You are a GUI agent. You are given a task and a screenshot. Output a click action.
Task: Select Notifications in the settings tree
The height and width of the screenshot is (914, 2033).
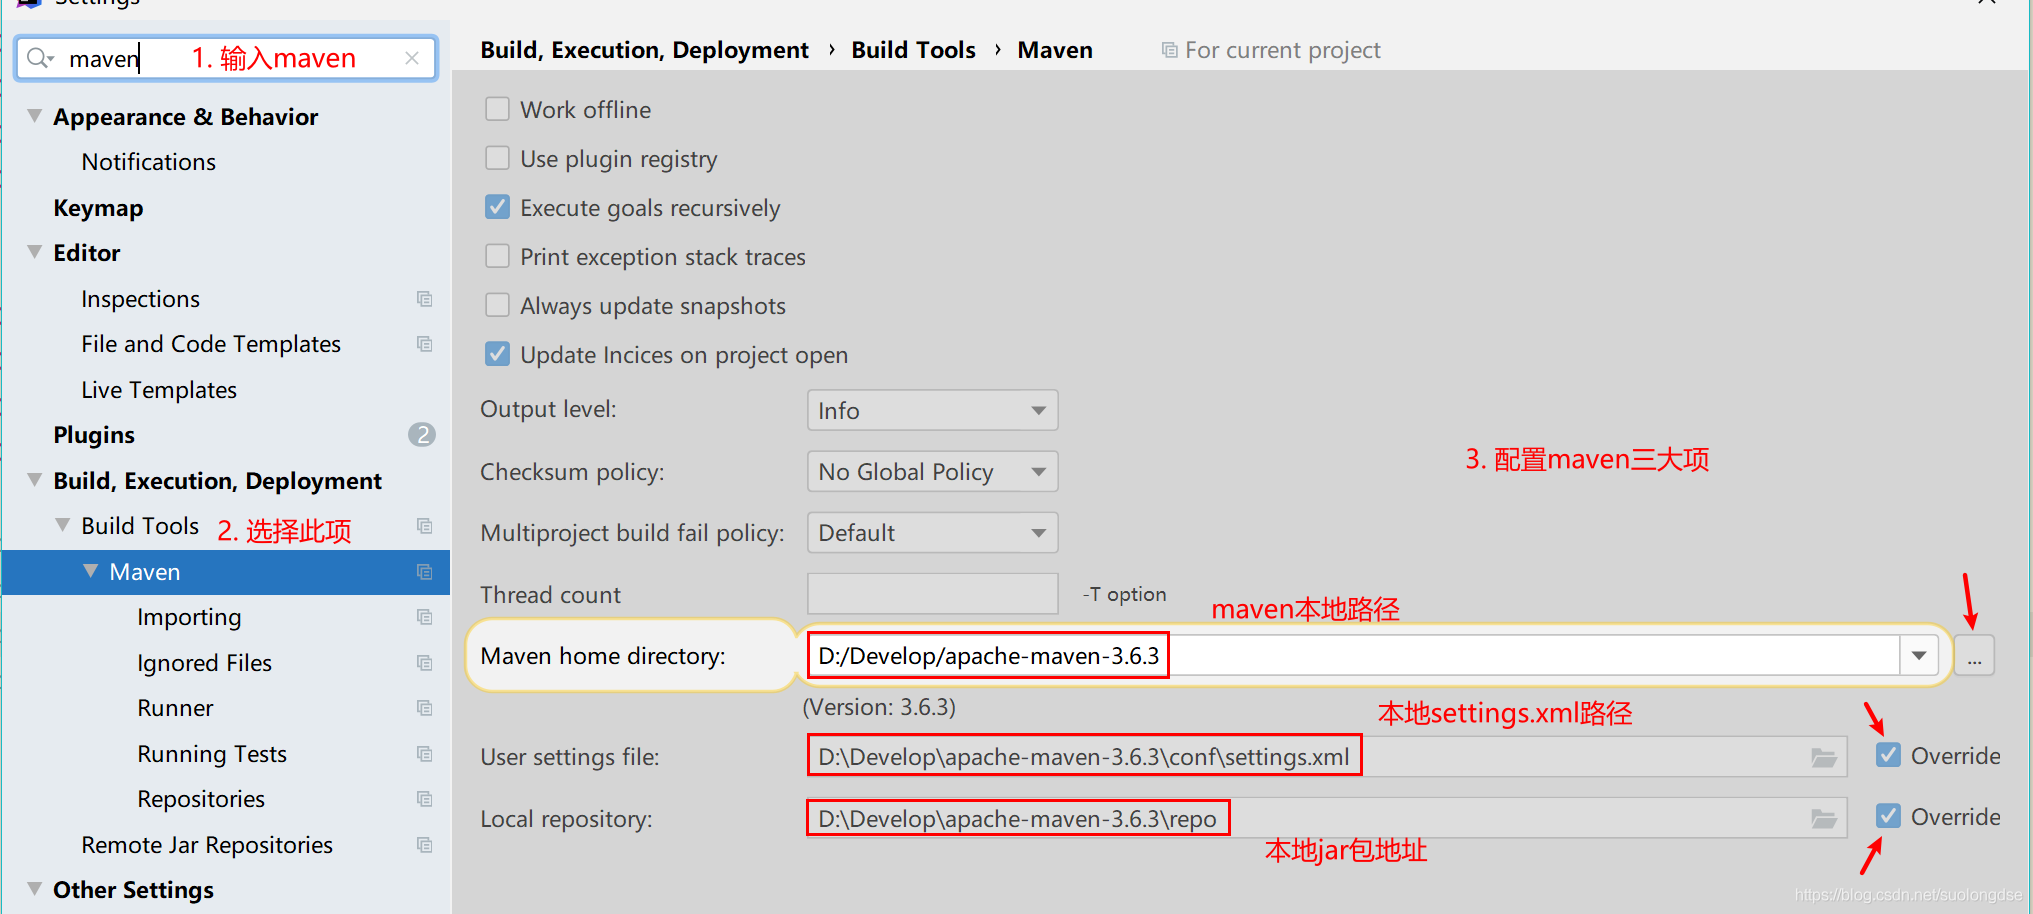point(149,162)
